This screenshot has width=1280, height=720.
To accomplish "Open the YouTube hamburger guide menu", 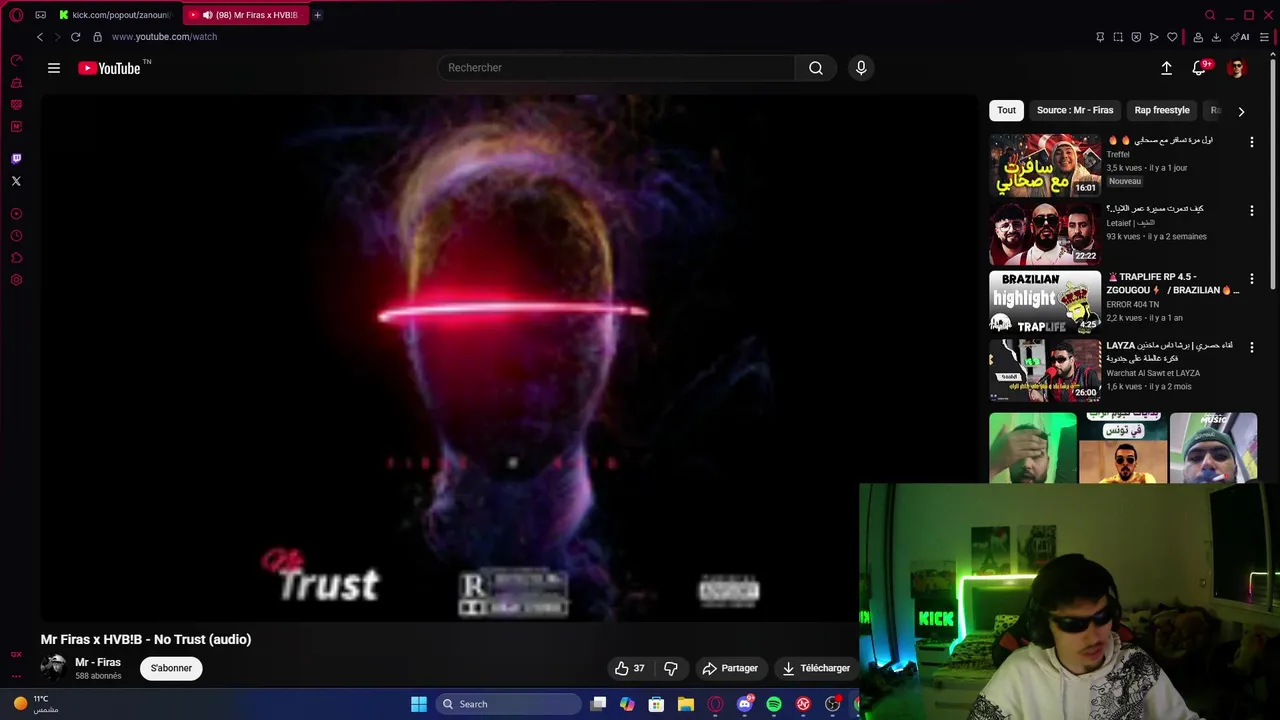I will point(54,68).
